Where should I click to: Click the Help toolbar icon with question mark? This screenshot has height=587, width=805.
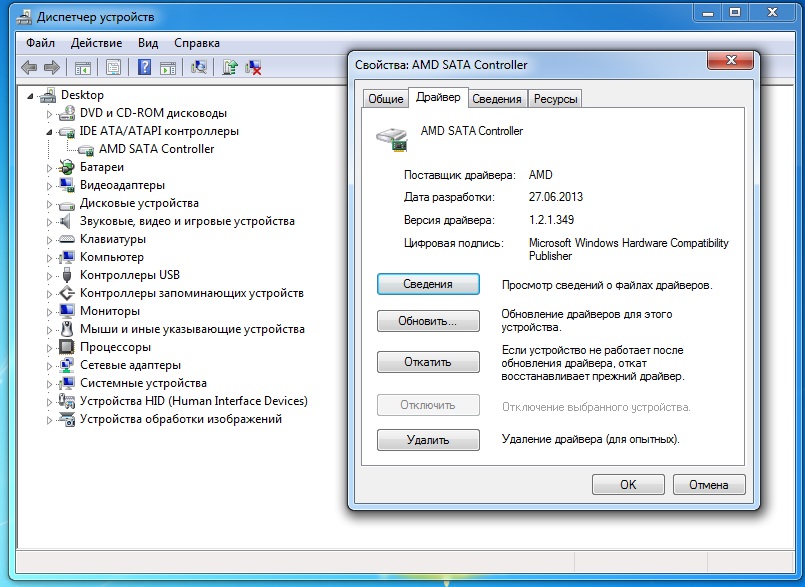144,67
